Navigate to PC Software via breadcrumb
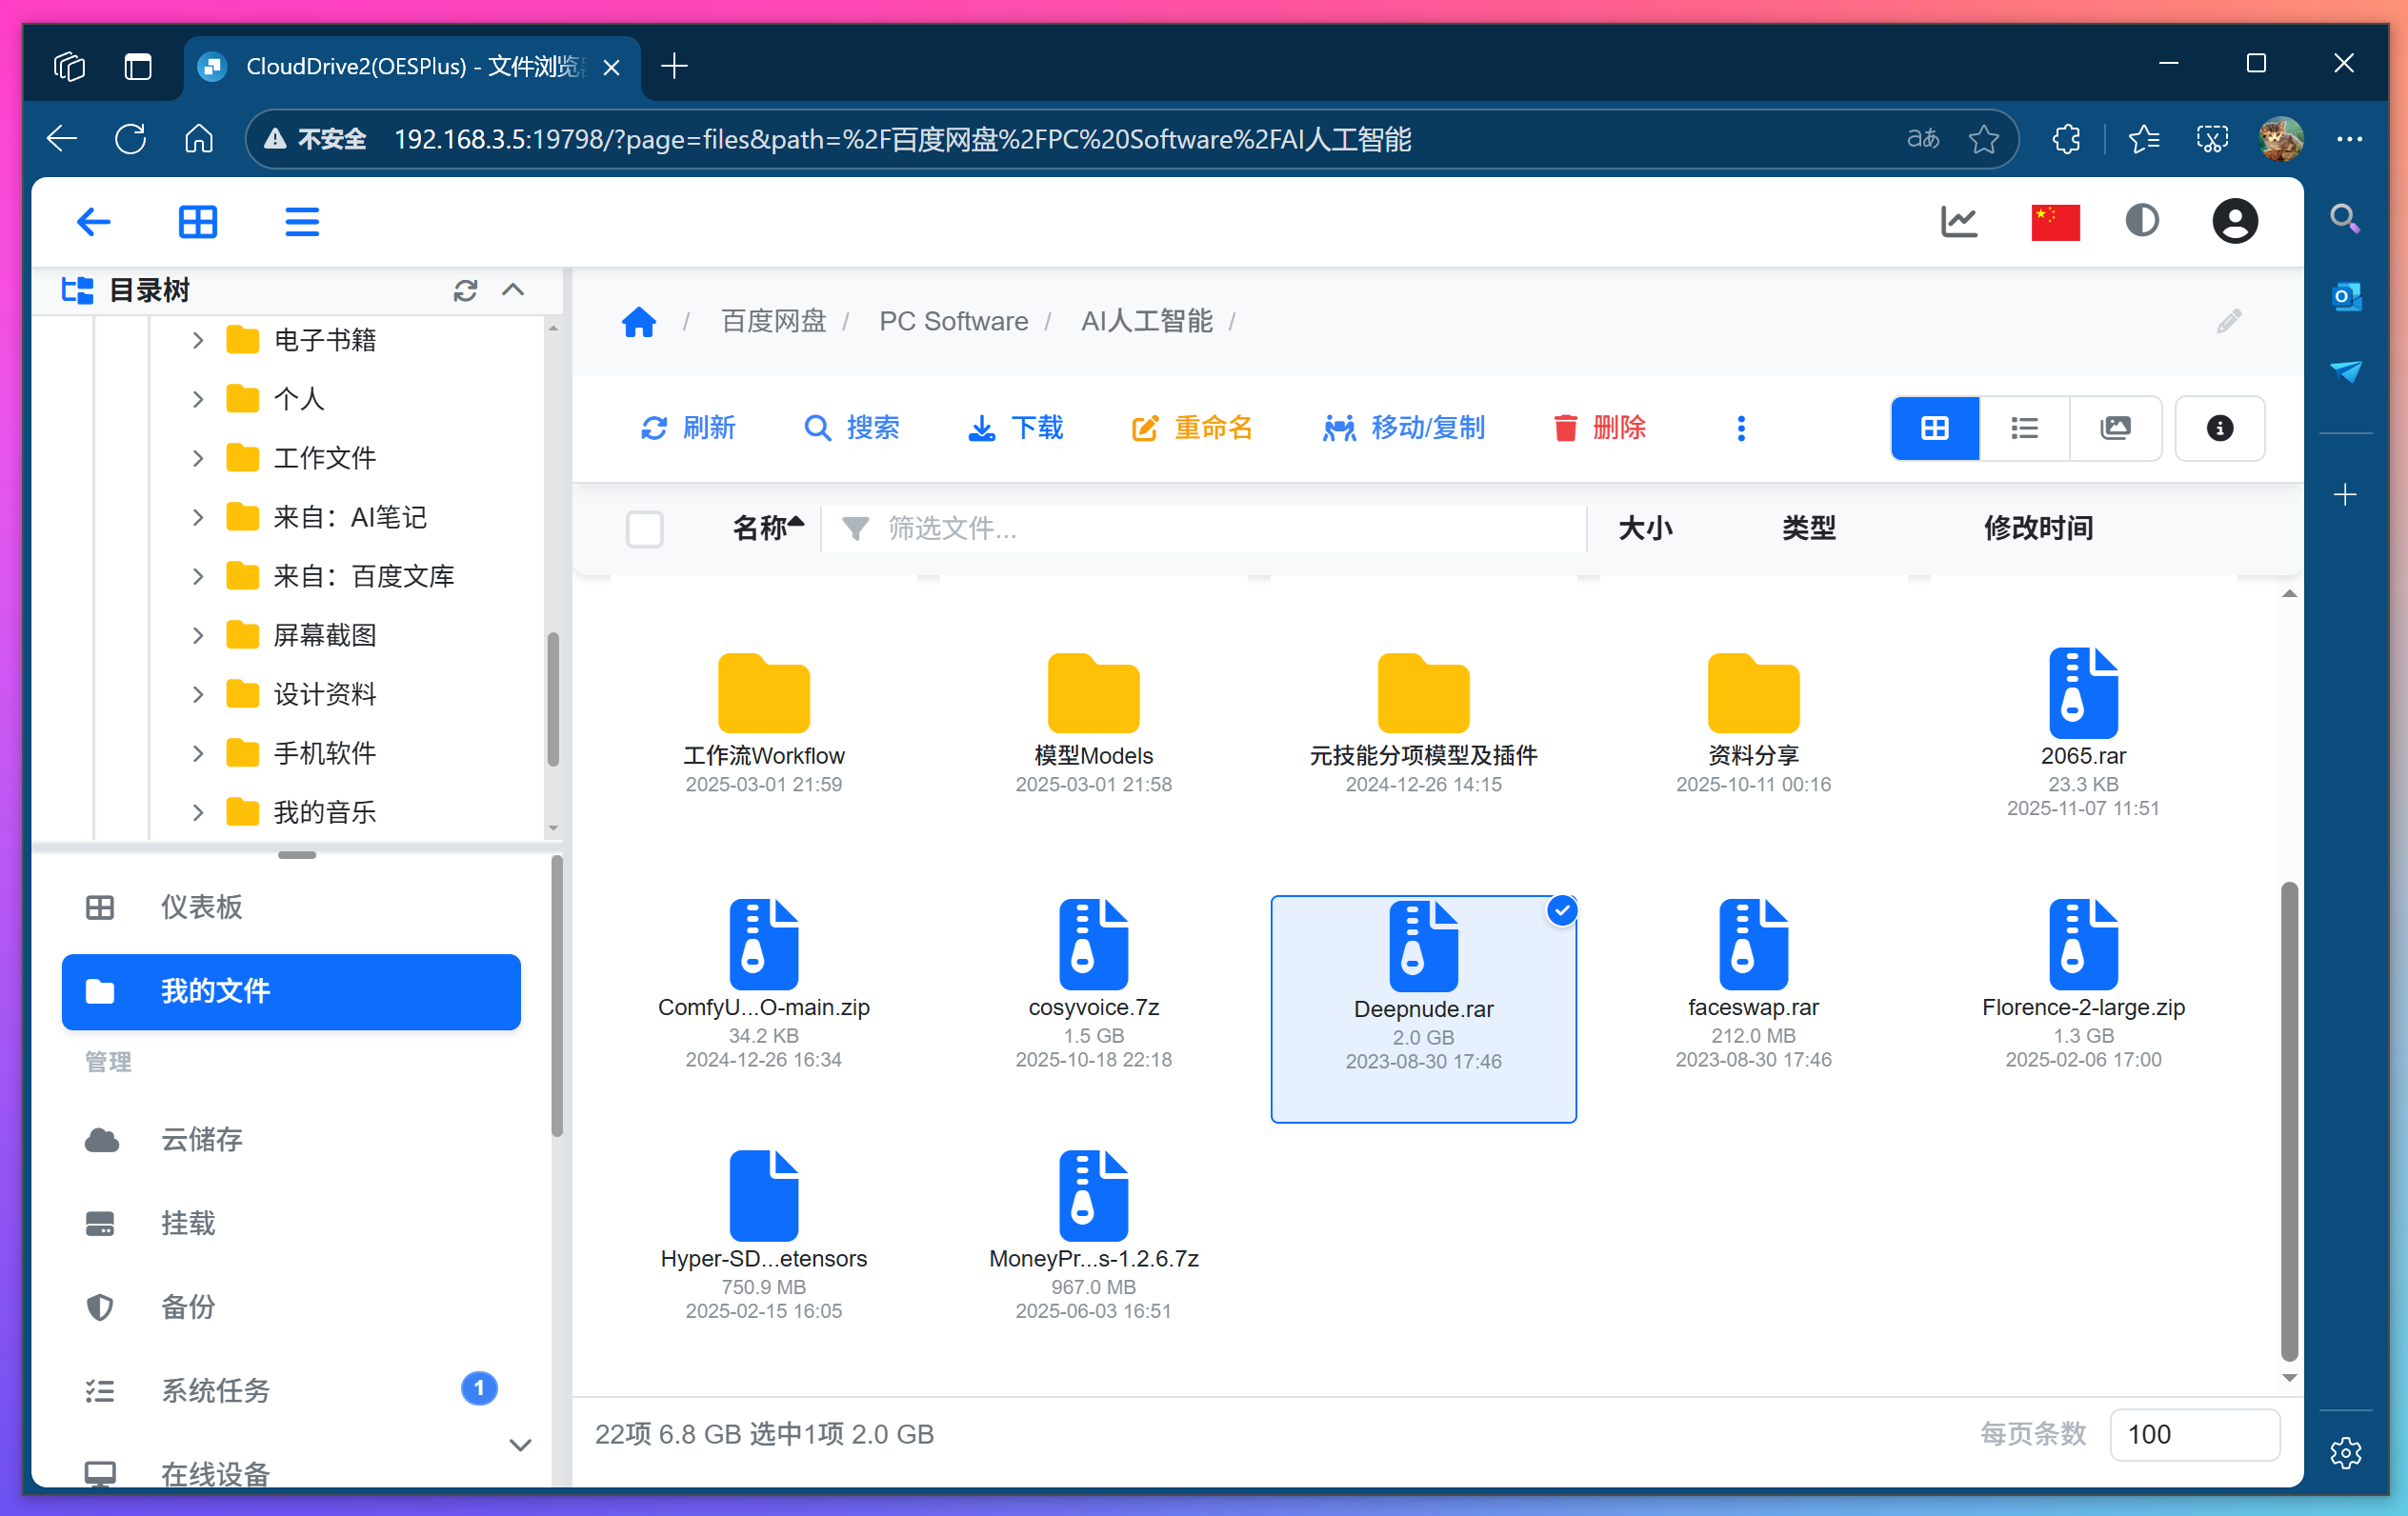Image resolution: width=2408 pixels, height=1516 pixels. pyautogui.click(x=952, y=321)
